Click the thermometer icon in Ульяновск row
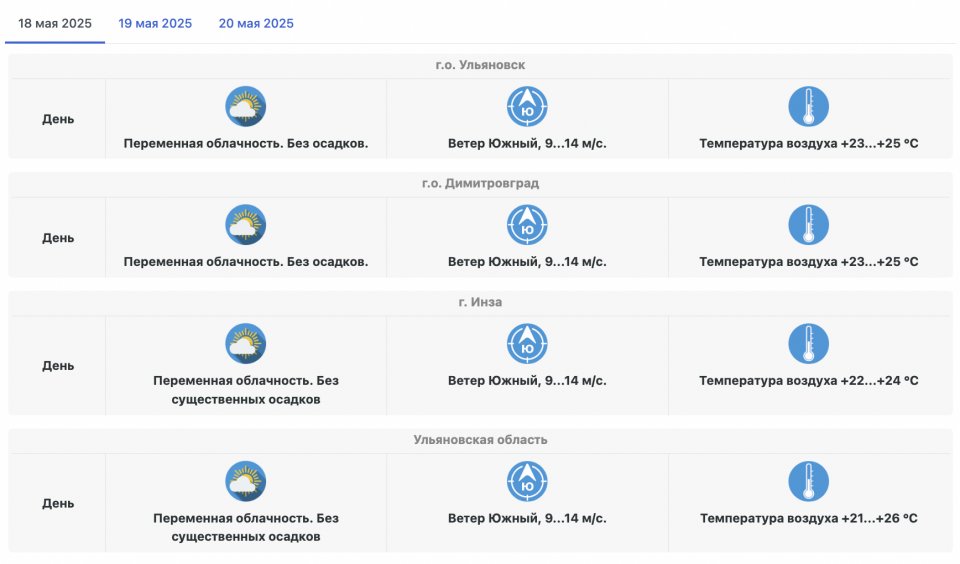 coord(808,107)
